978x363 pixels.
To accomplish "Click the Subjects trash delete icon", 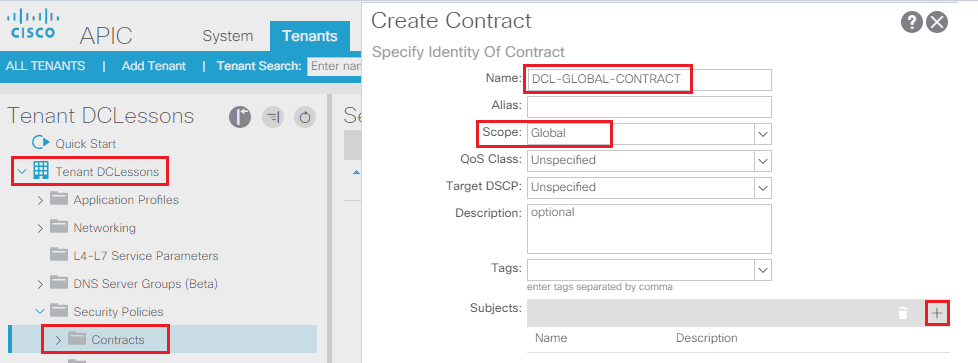I will click(903, 313).
